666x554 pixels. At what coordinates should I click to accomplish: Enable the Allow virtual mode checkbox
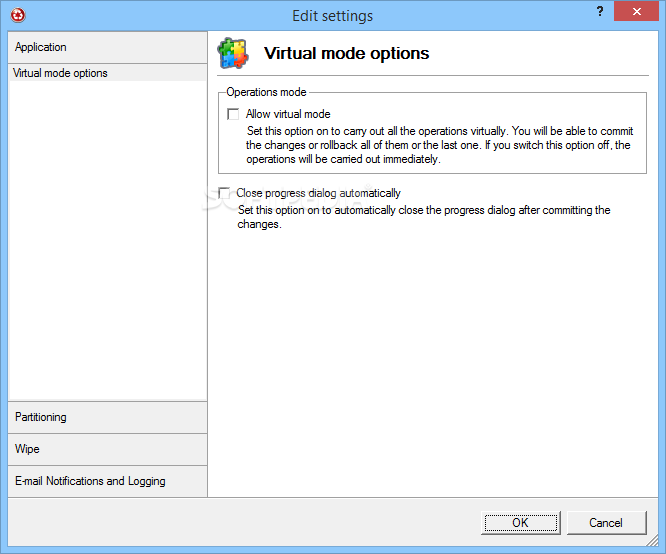[233, 114]
